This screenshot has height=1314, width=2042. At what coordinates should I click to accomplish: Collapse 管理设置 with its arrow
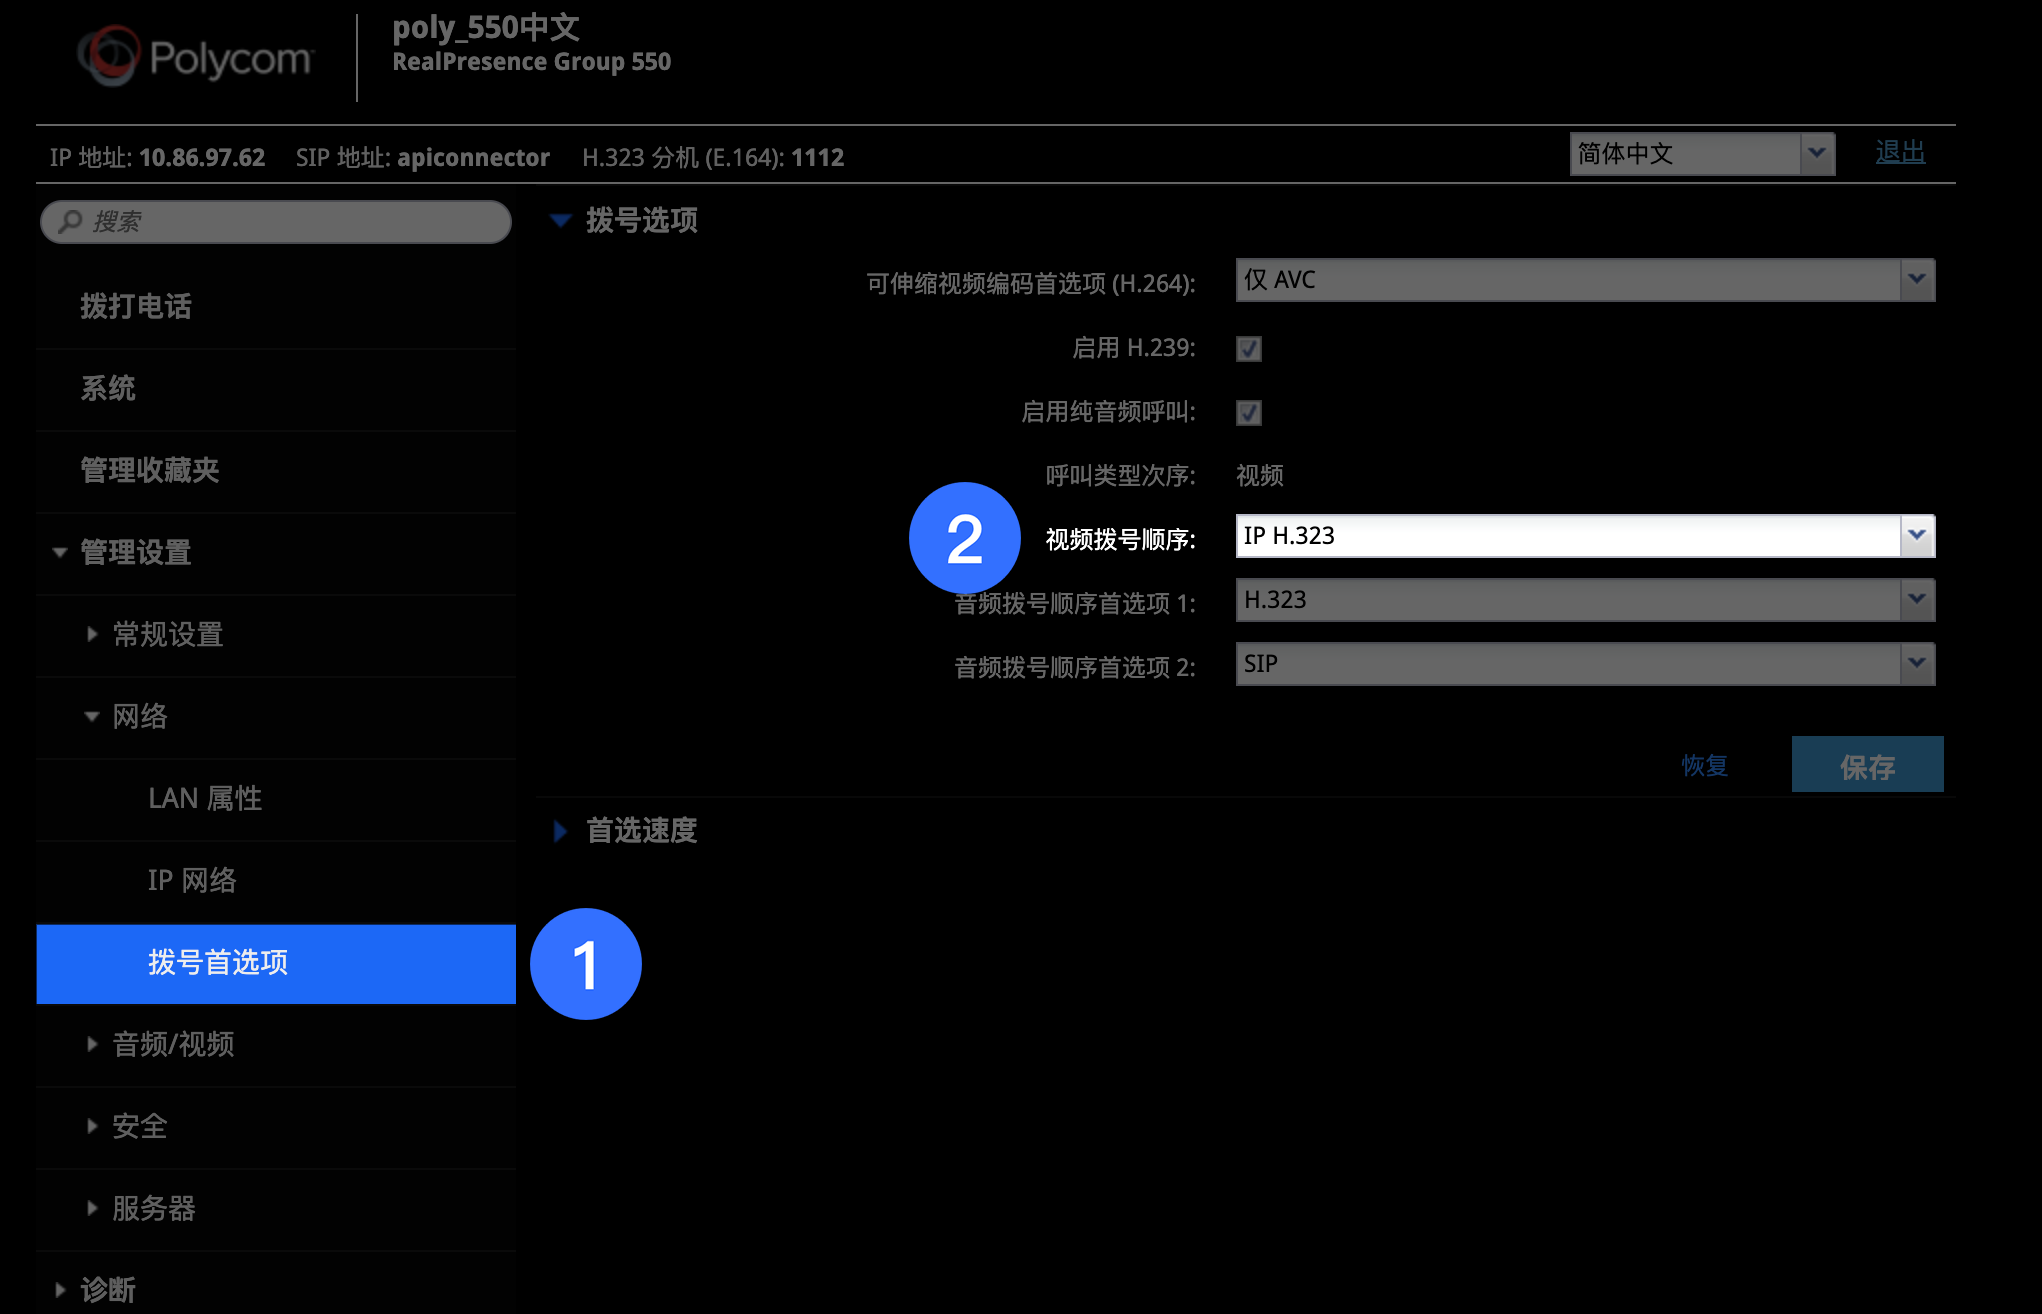click(60, 552)
